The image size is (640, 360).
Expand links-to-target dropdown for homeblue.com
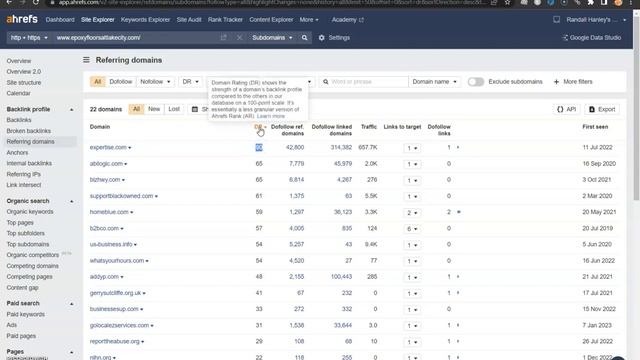point(412,213)
